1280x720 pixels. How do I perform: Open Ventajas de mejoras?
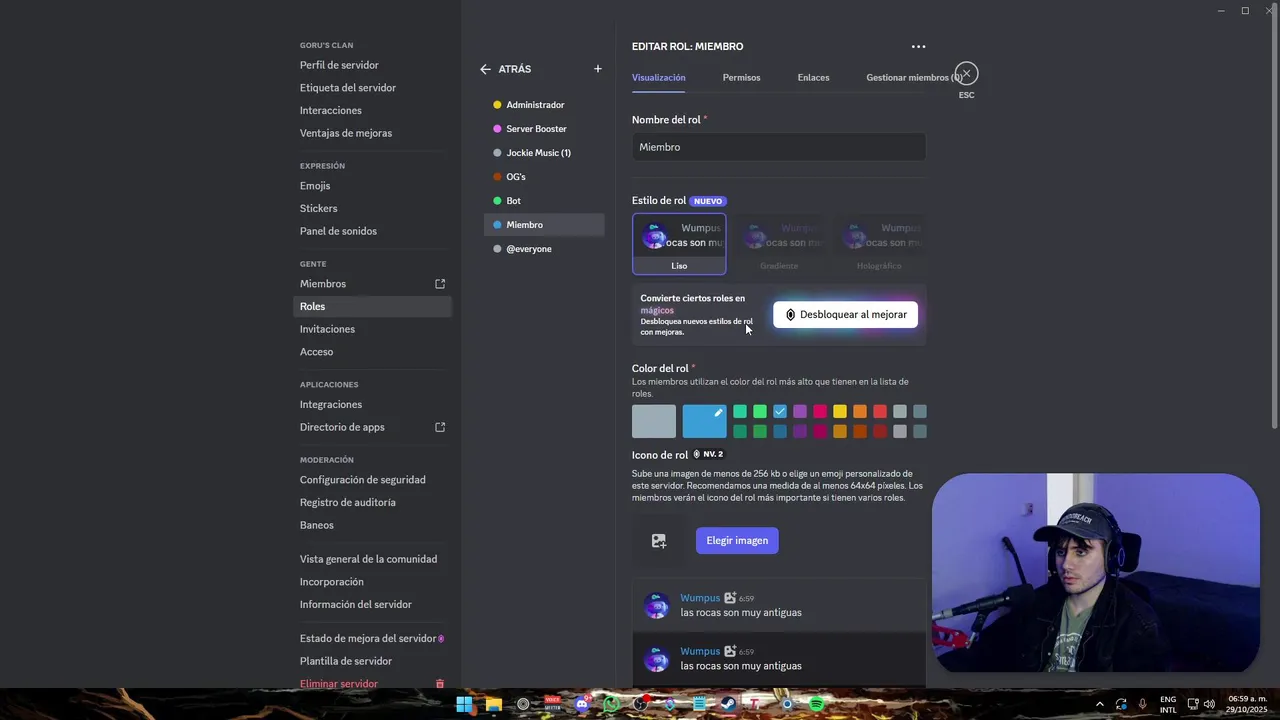373,133
